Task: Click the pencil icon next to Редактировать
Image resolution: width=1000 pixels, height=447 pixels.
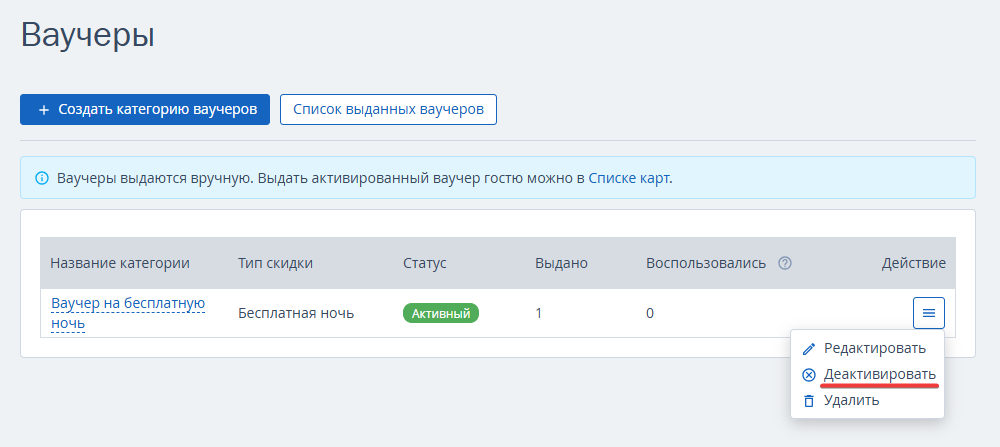Action: tap(809, 349)
